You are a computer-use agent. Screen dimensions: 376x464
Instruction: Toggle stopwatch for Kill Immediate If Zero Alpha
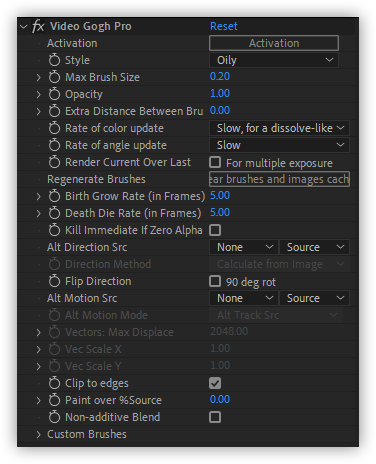[54, 230]
